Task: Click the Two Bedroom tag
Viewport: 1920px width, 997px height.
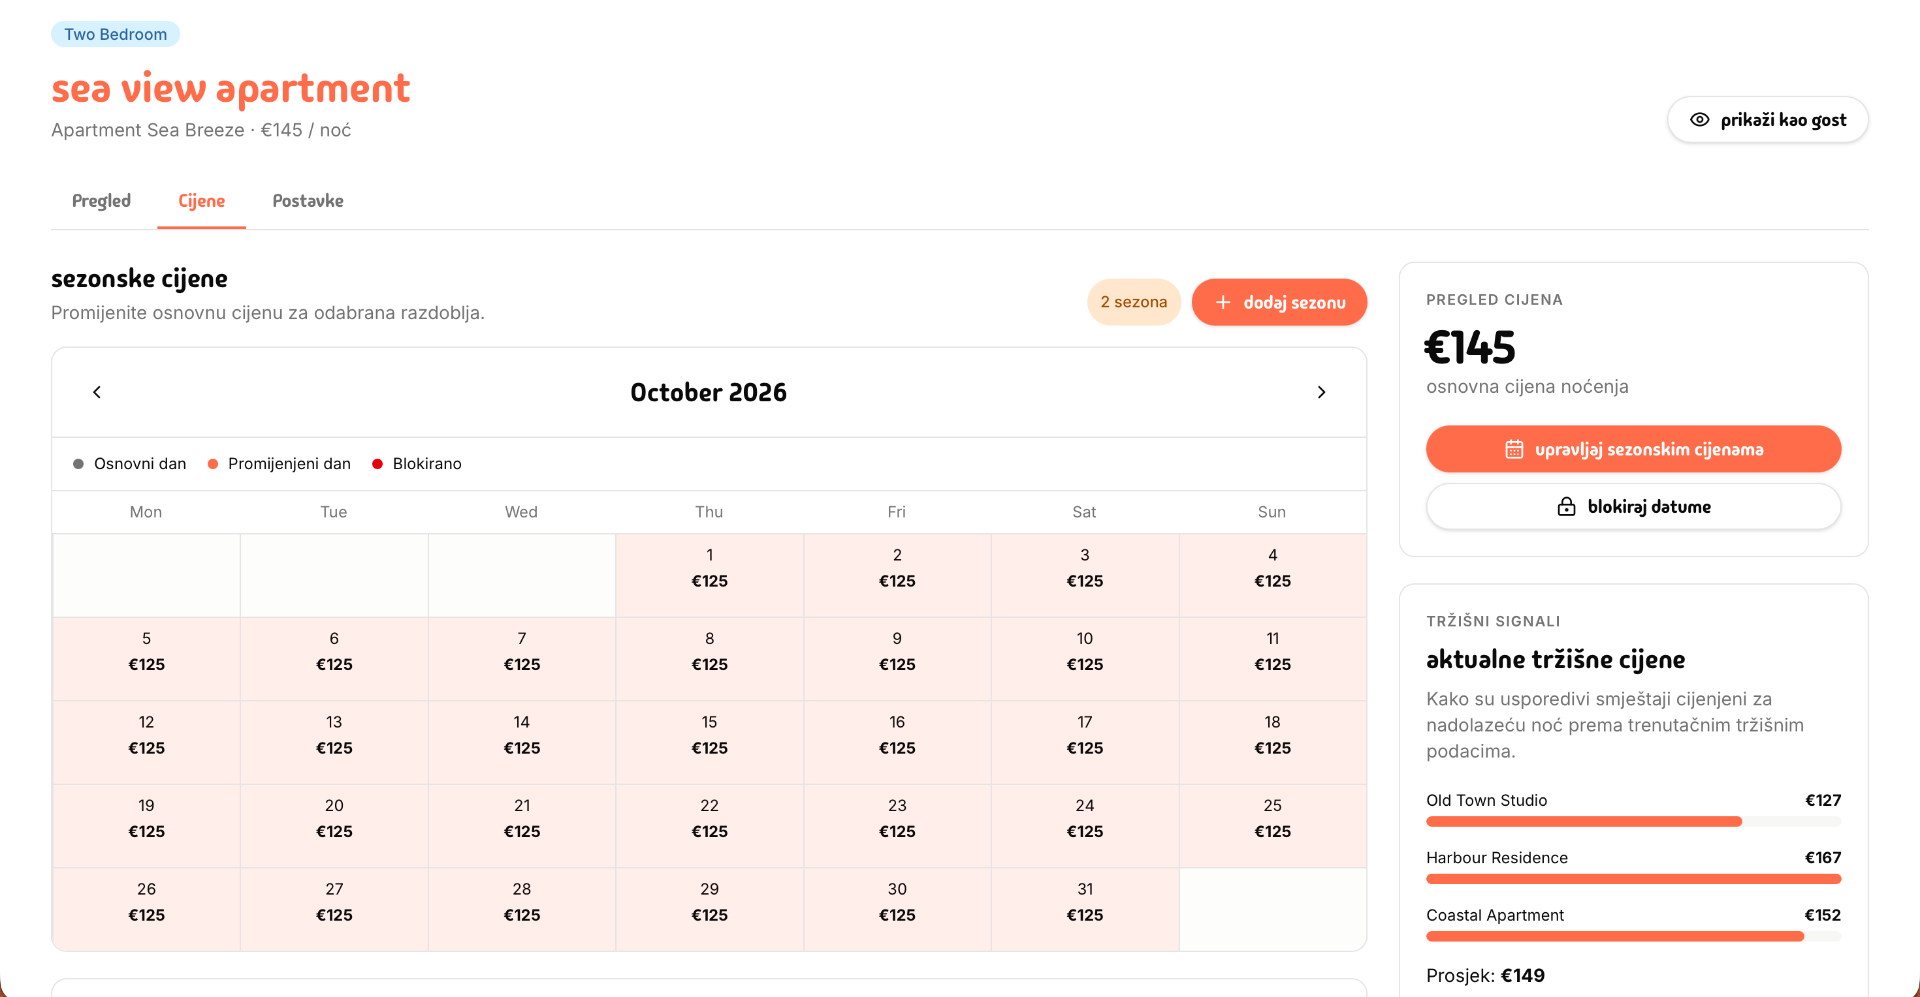Action: tap(115, 34)
